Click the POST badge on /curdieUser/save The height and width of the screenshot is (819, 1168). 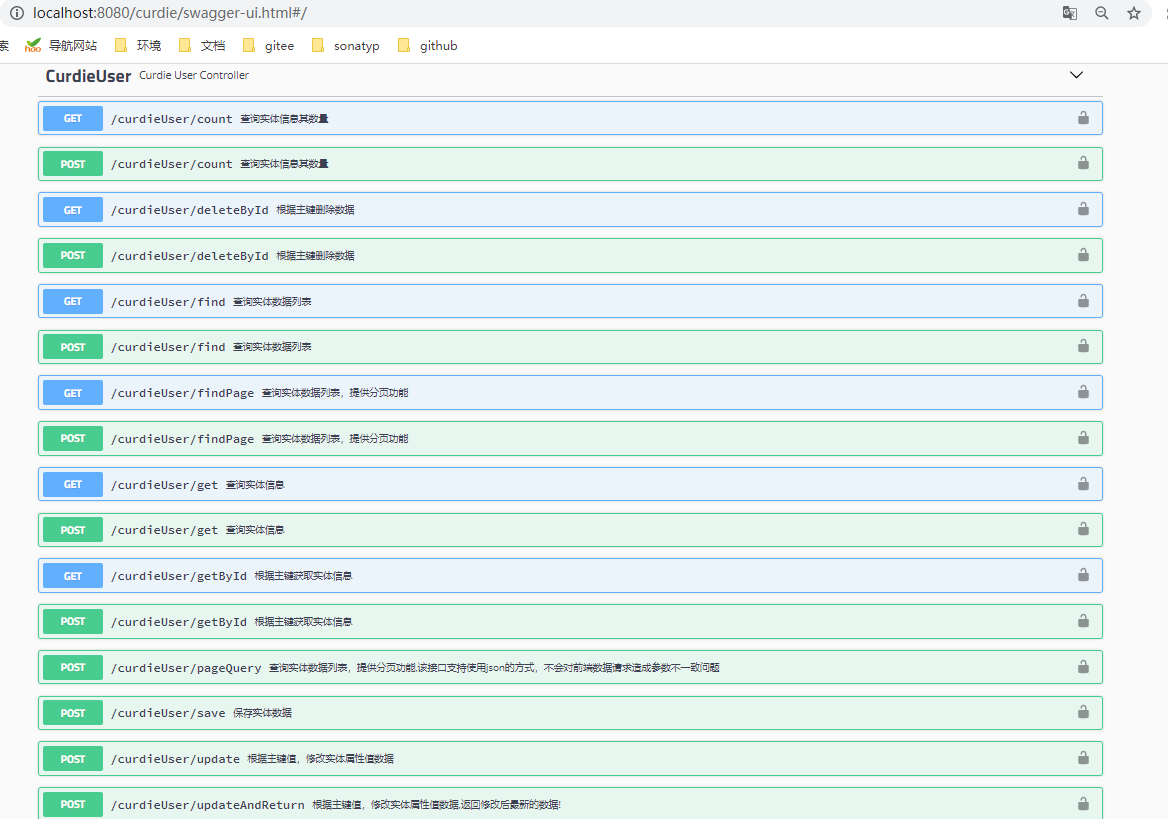(x=73, y=713)
